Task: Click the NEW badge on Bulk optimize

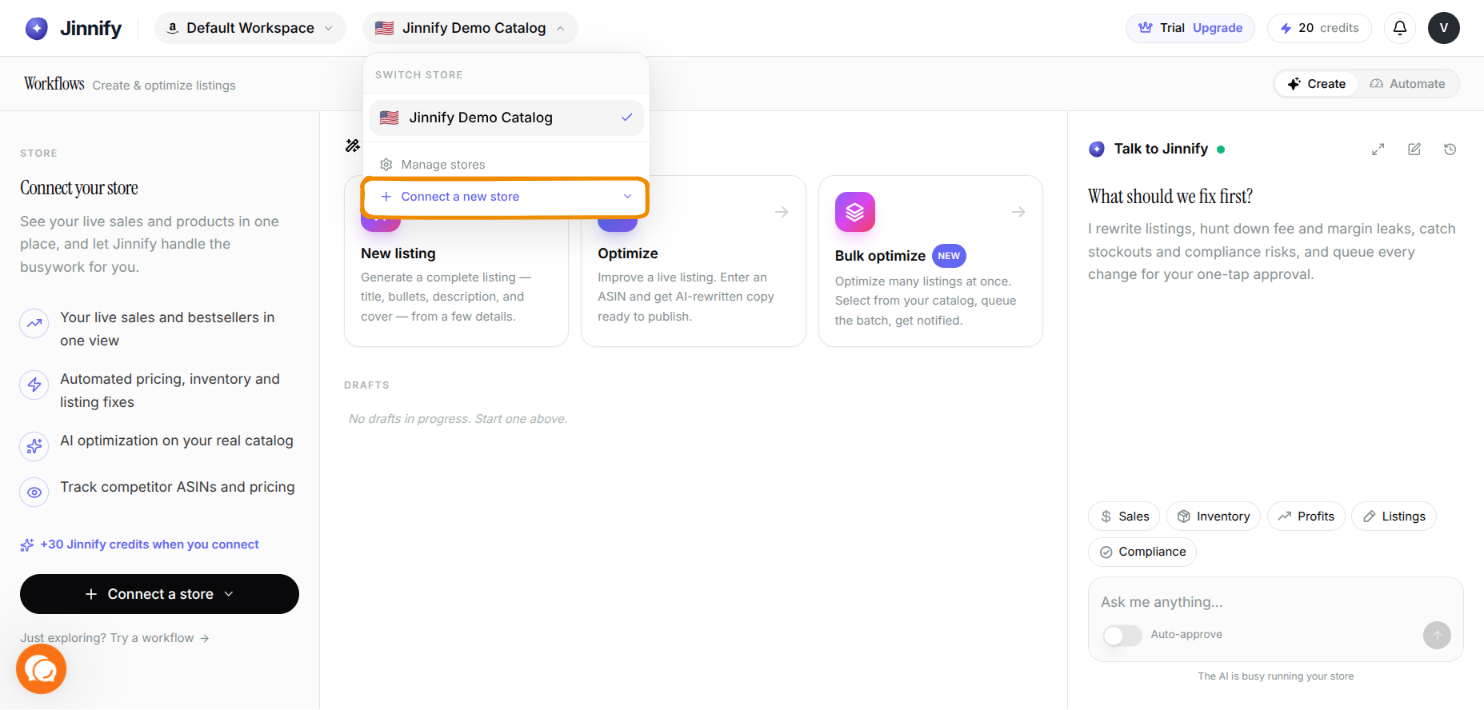Action: tap(949, 256)
